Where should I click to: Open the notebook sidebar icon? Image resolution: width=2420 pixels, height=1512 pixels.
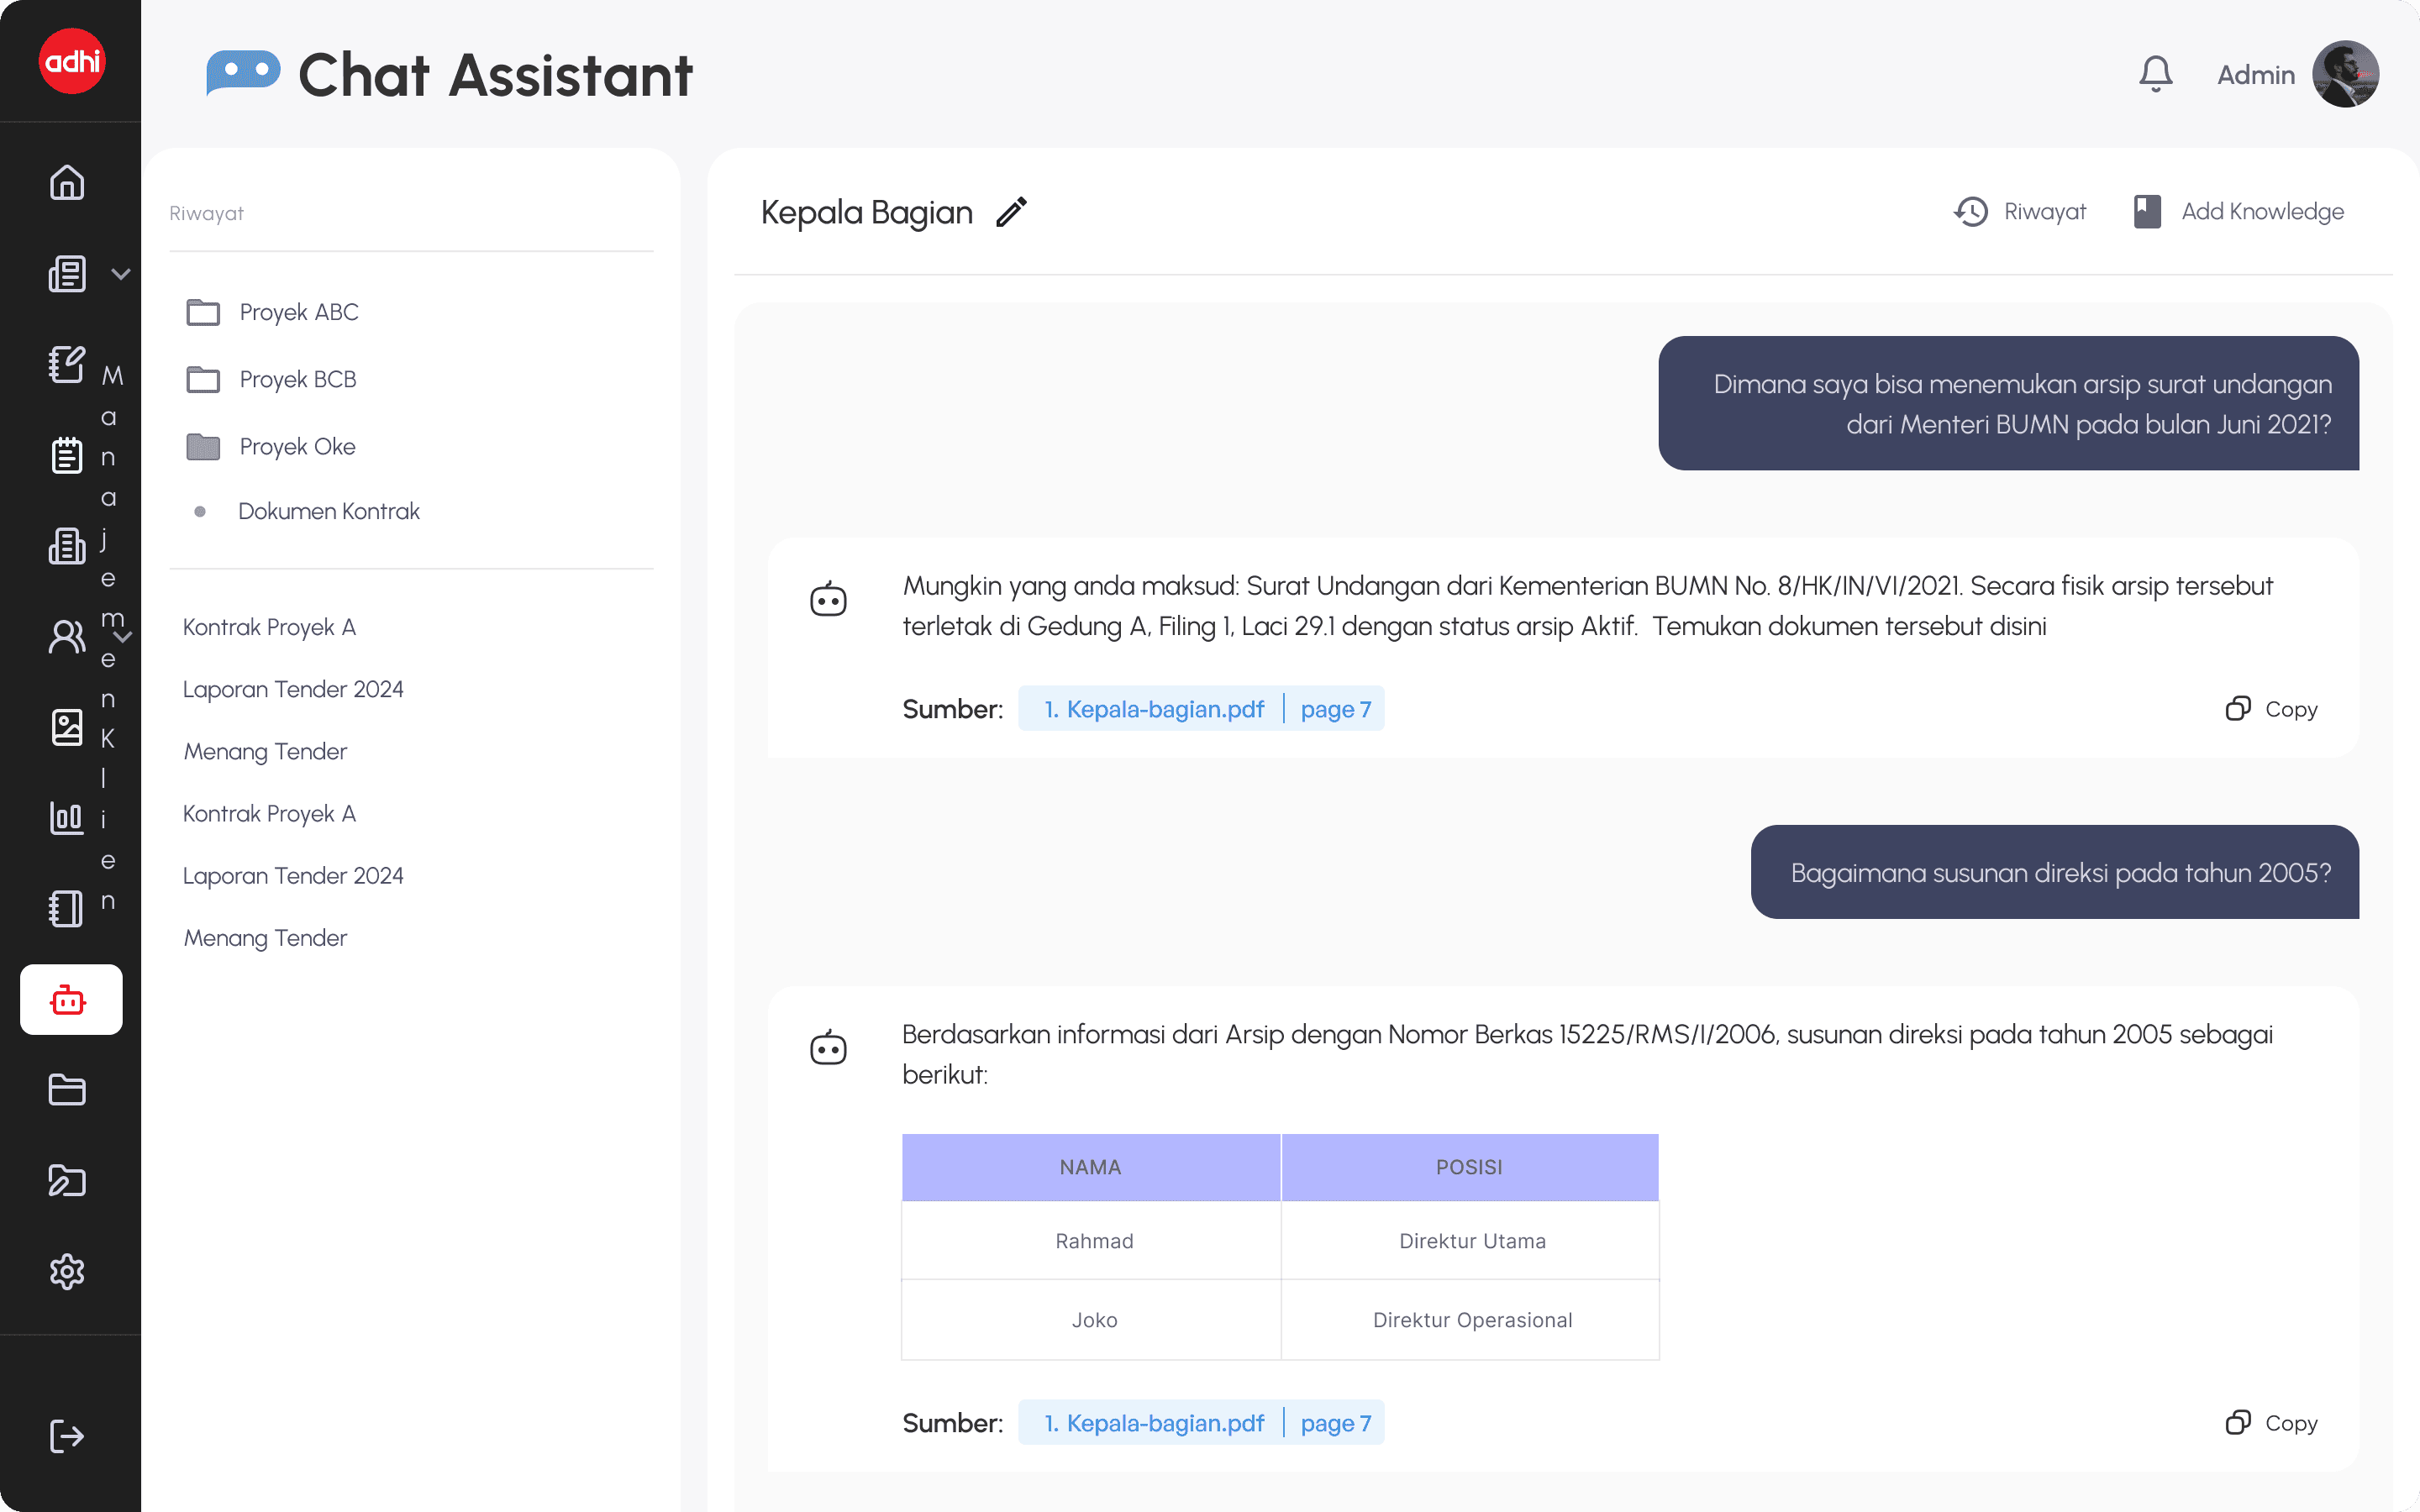tap(67, 908)
